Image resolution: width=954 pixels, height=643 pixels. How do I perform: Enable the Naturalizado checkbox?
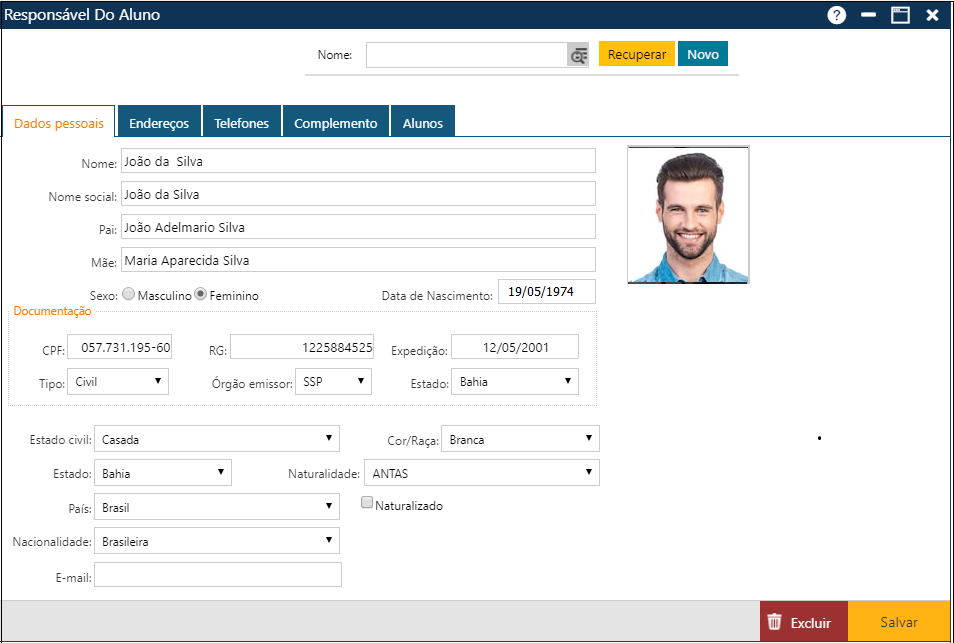(x=367, y=503)
